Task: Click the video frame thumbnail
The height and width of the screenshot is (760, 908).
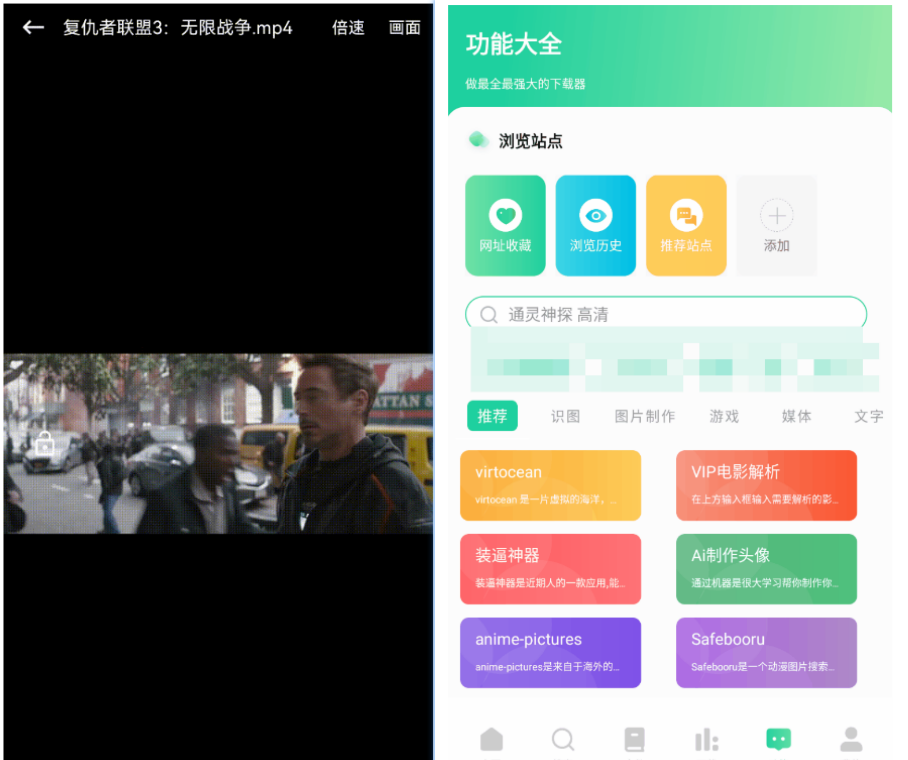Action: point(218,444)
